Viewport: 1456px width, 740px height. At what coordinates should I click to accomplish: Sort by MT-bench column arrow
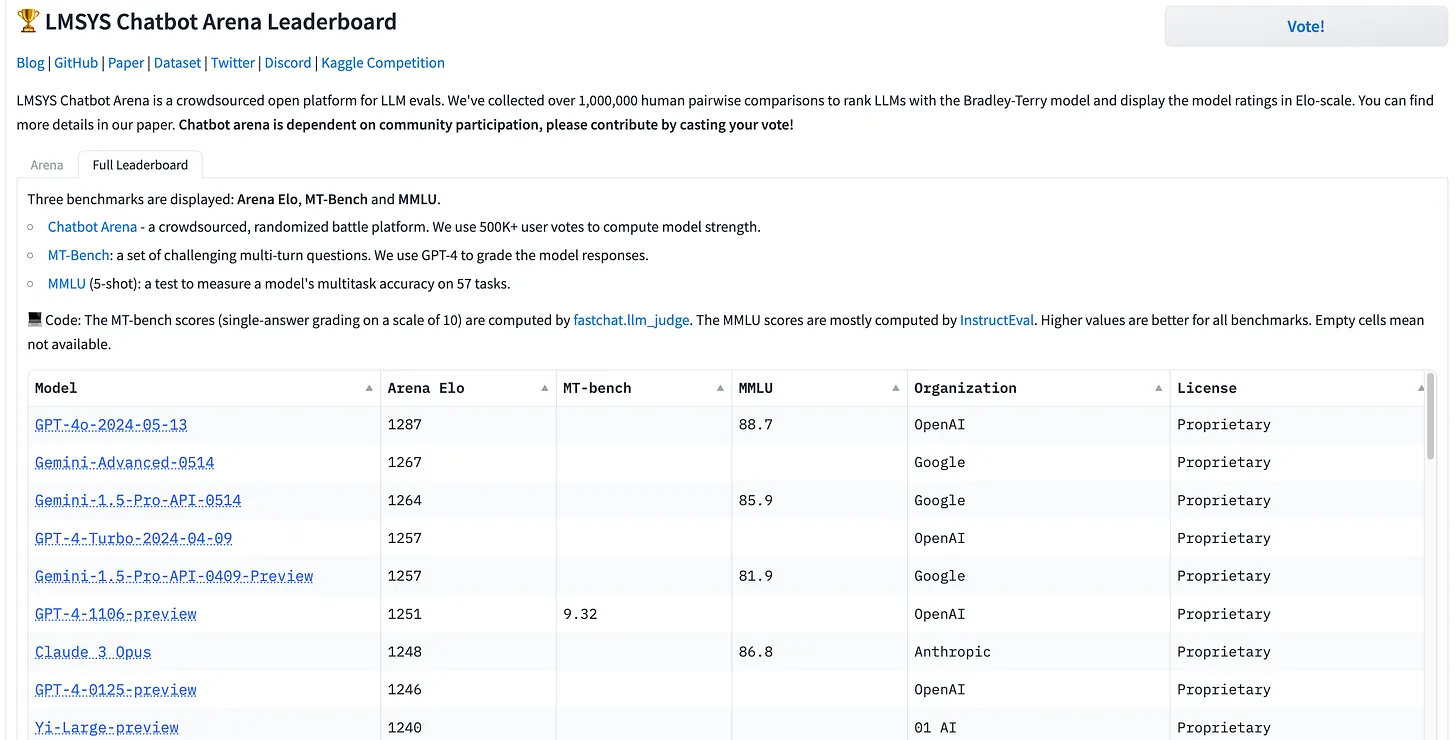721,388
